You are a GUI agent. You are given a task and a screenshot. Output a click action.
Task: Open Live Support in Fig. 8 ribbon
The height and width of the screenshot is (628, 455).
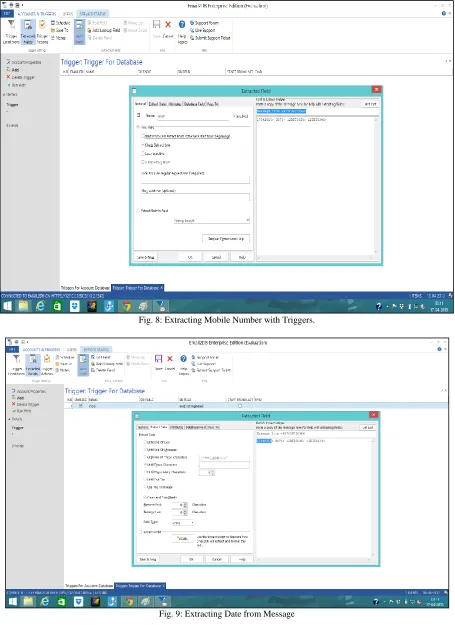pyautogui.click(x=202, y=30)
